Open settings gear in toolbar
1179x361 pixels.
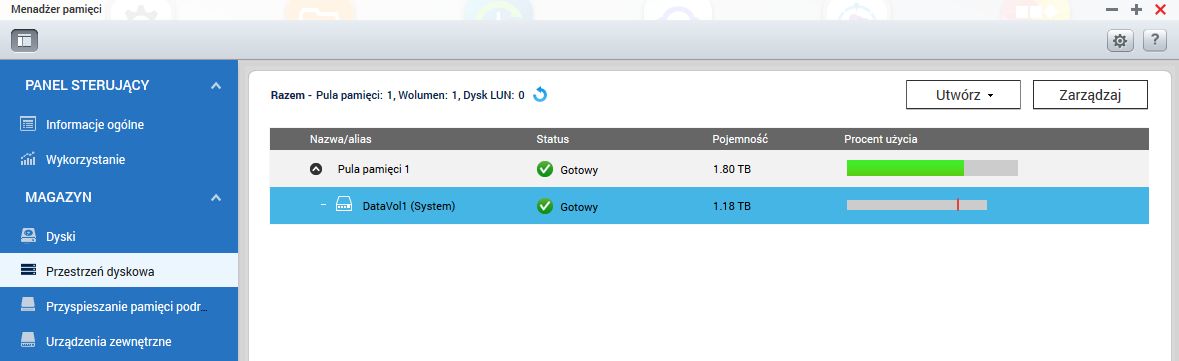point(1120,41)
